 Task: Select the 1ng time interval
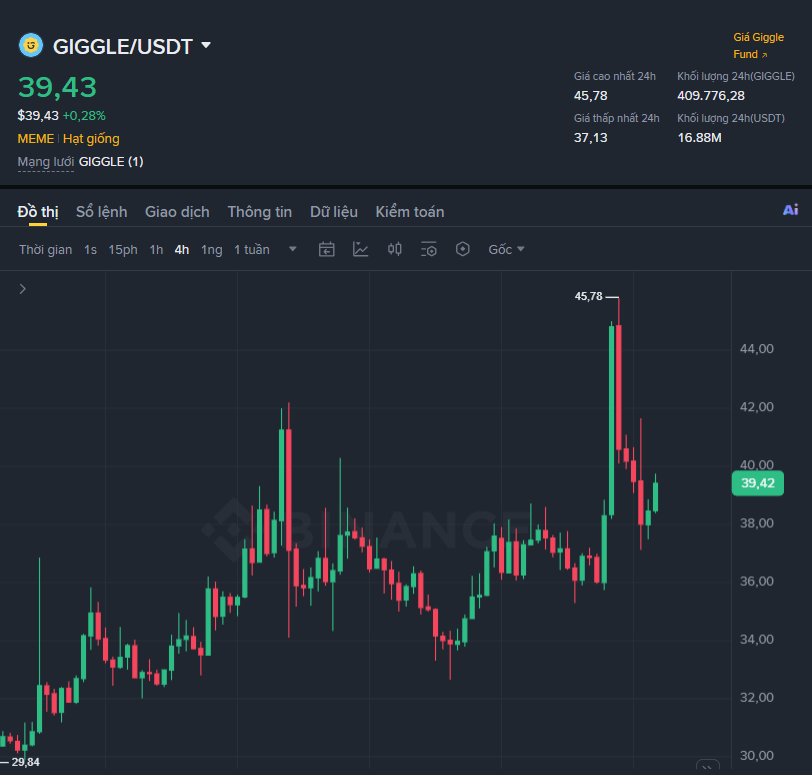pos(211,250)
